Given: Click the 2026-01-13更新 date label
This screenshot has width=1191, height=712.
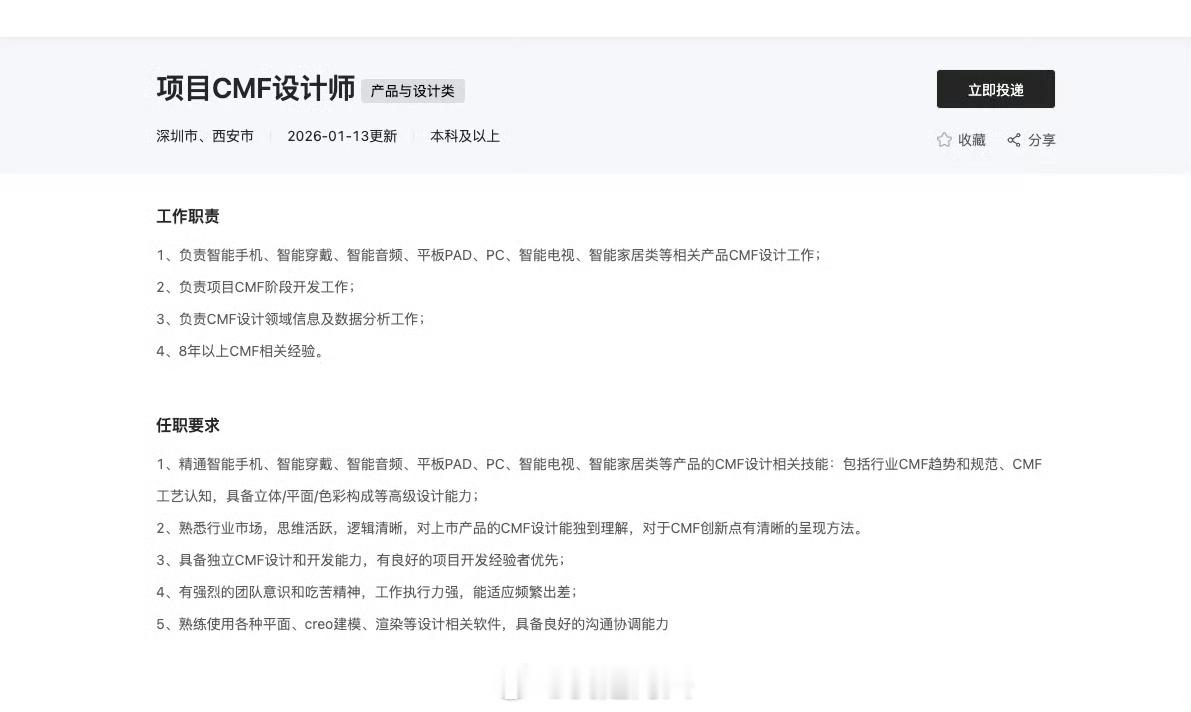Looking at the screenshot, I should click(x=342, y=136).
